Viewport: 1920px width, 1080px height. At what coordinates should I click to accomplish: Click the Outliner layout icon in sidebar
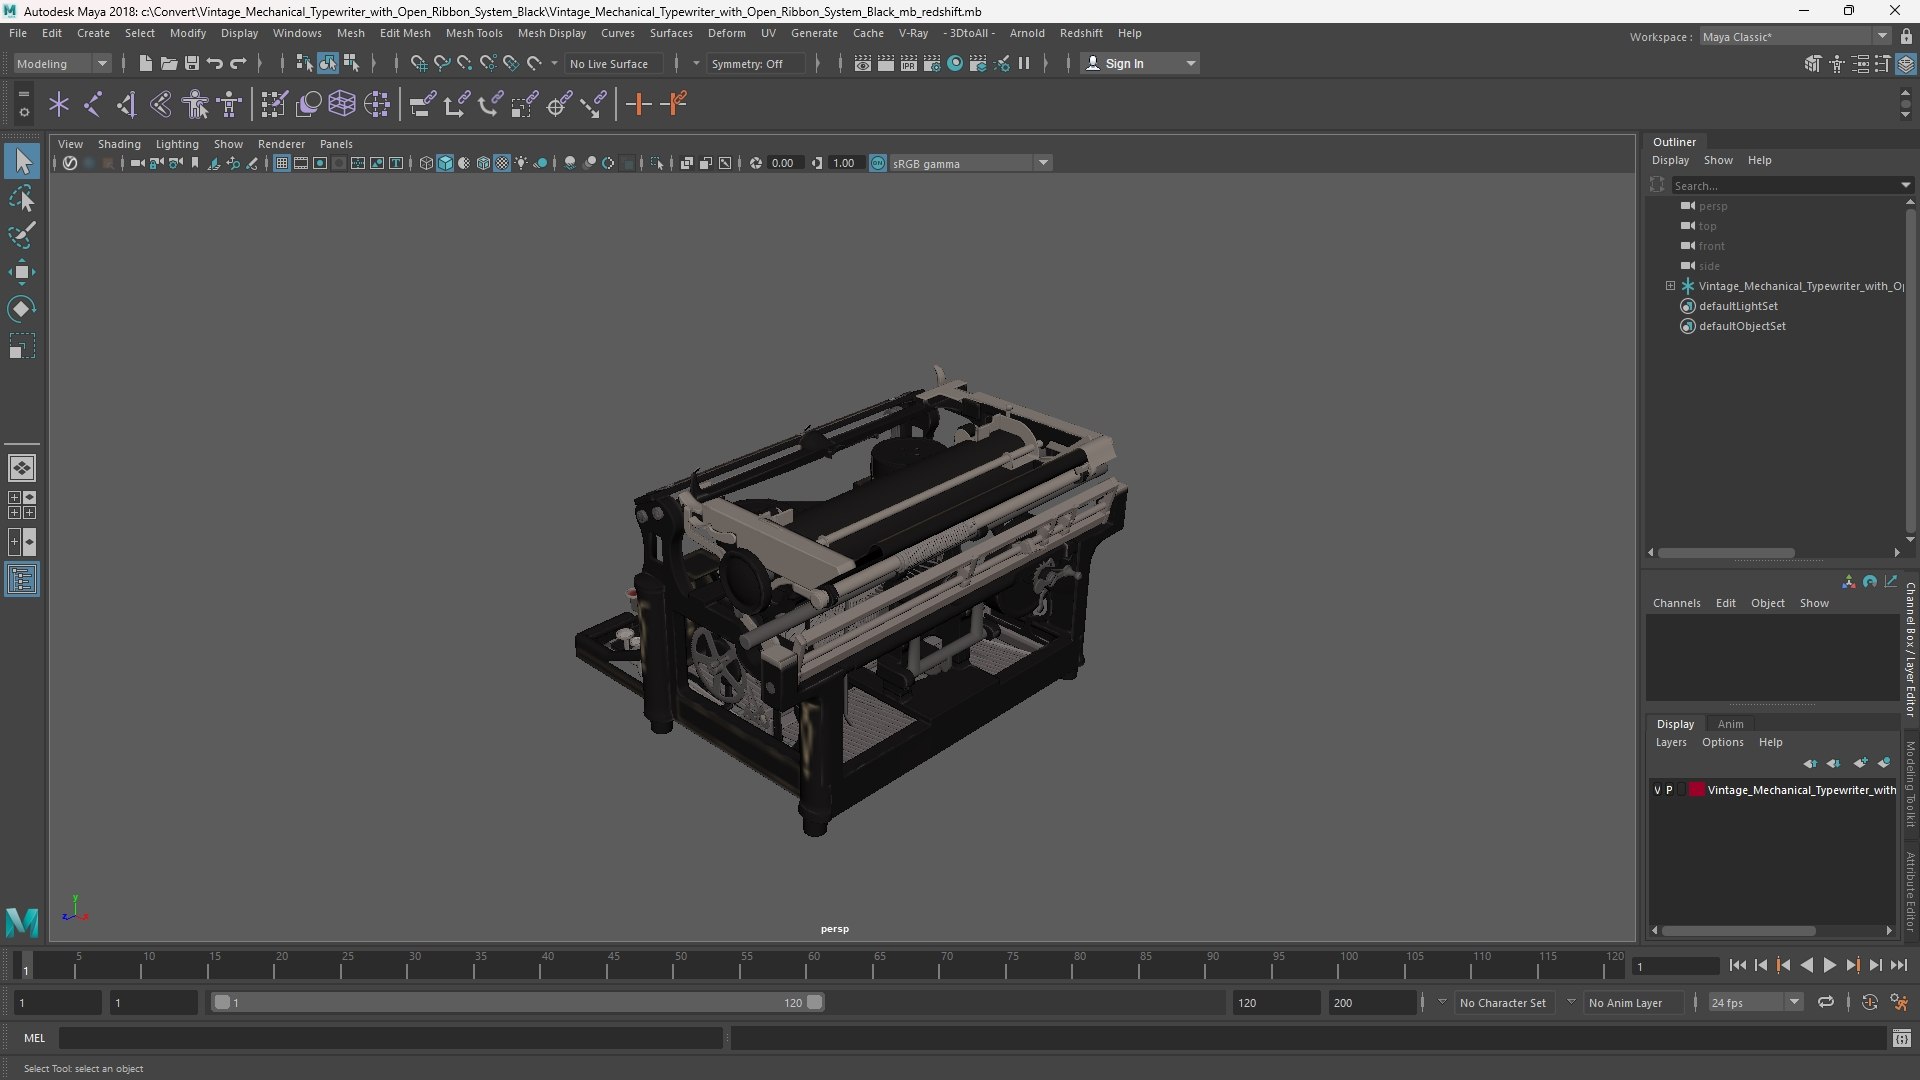pyautogui.click(x=22, y=580)
